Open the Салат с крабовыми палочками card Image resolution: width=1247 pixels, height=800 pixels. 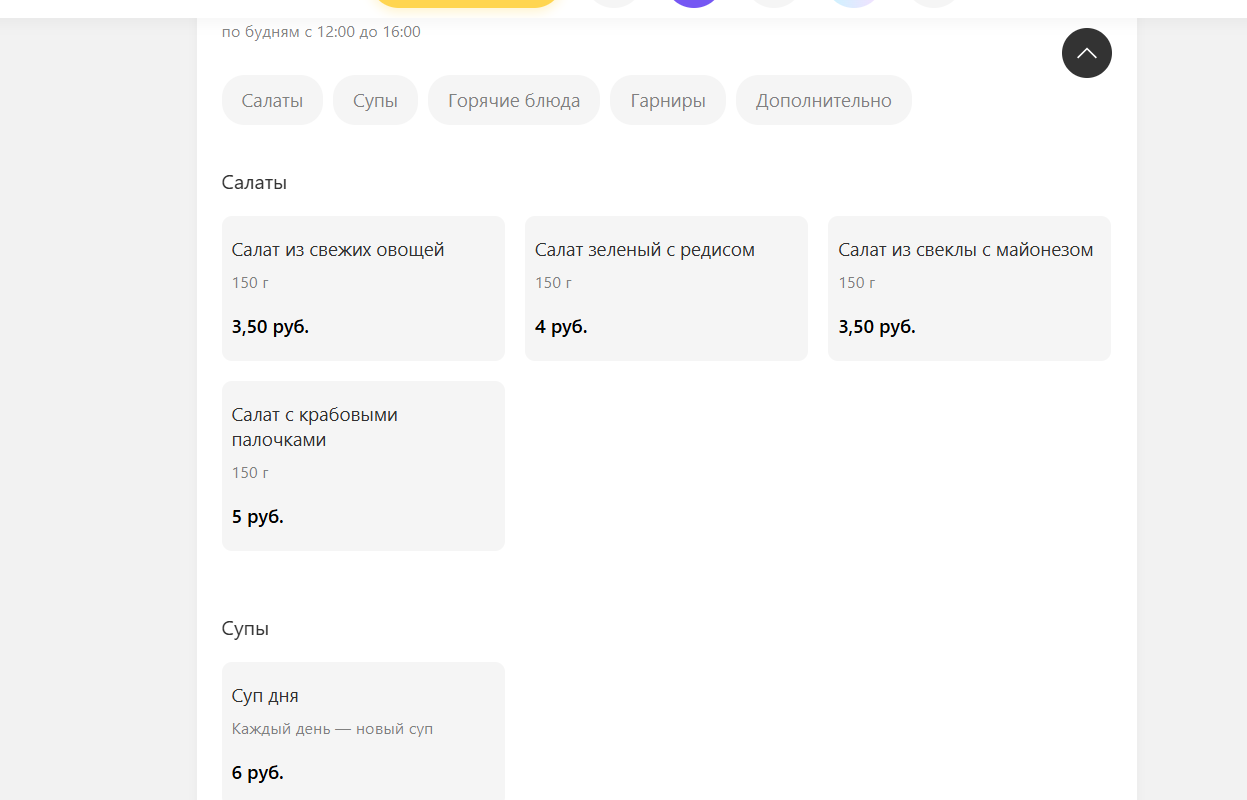(363, 466)
